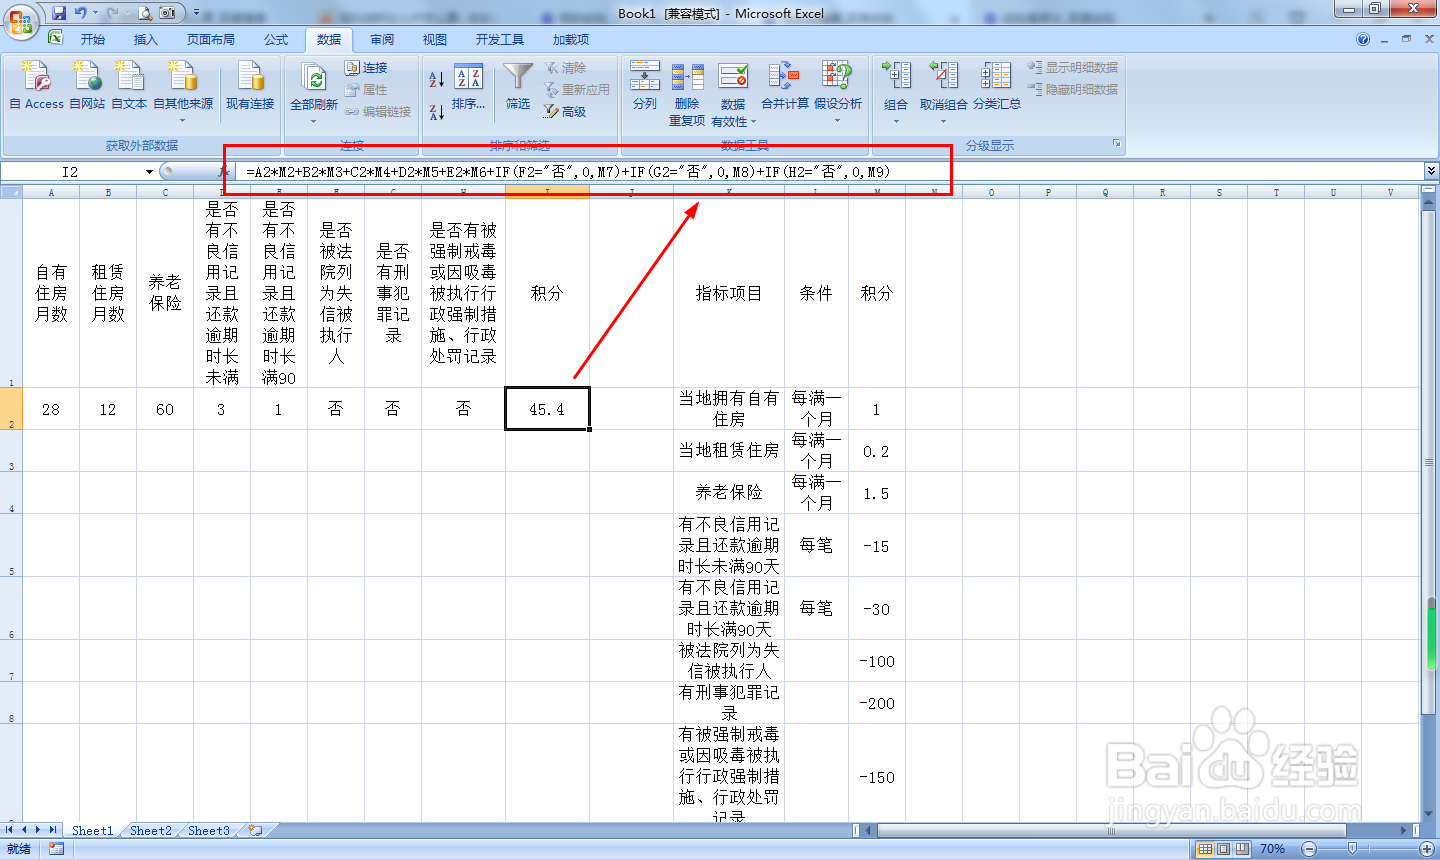Image resolution: width=1440 pixels, height=860 pixels.
Task: Click the formula bar input field
Action: pos(832,172)
